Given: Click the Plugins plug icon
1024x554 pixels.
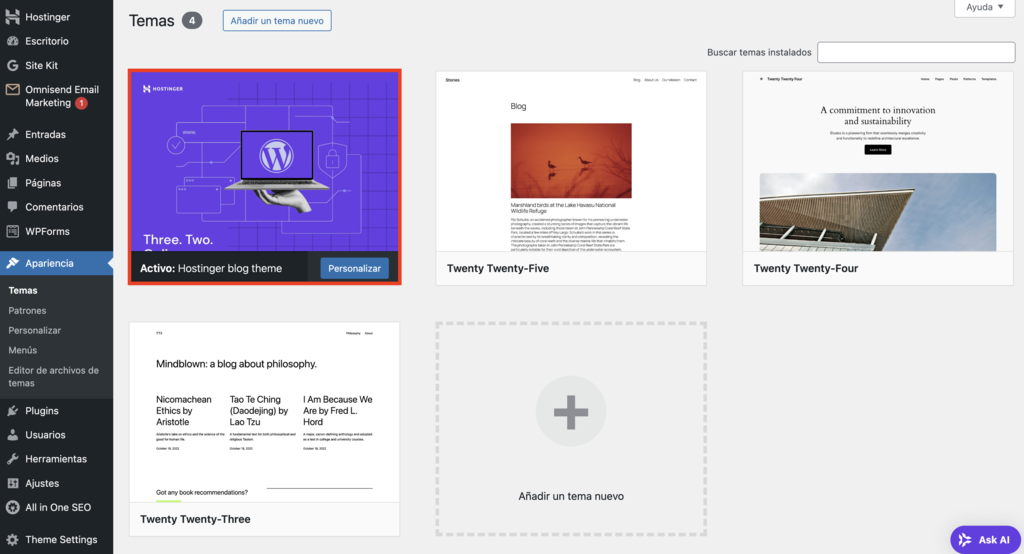Looking at the screenshot, I should click(13, 410).
